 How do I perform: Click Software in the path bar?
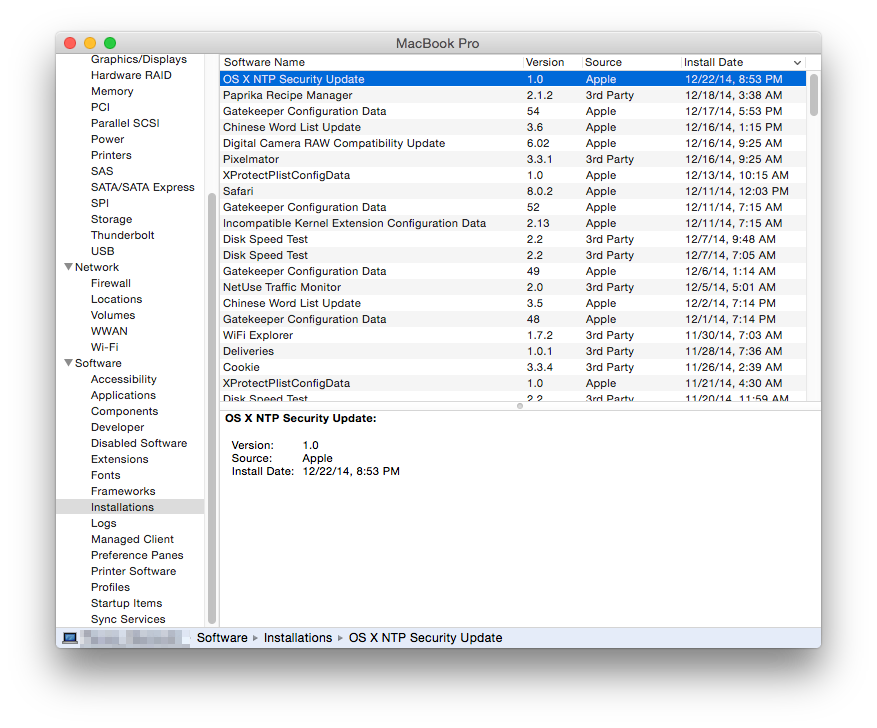tap(222, 638)
